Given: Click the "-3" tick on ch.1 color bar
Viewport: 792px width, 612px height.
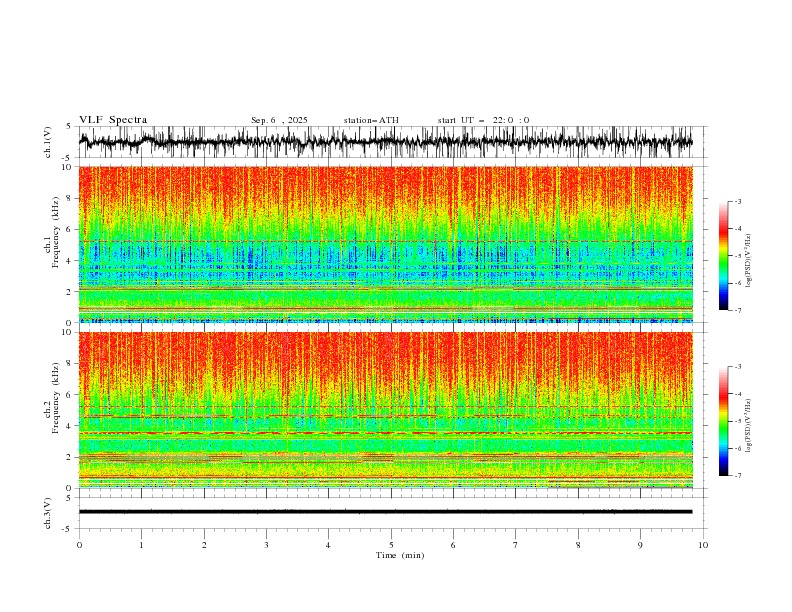Looking at the screenshot, I should pyautogui.click(x=738, y=201).
